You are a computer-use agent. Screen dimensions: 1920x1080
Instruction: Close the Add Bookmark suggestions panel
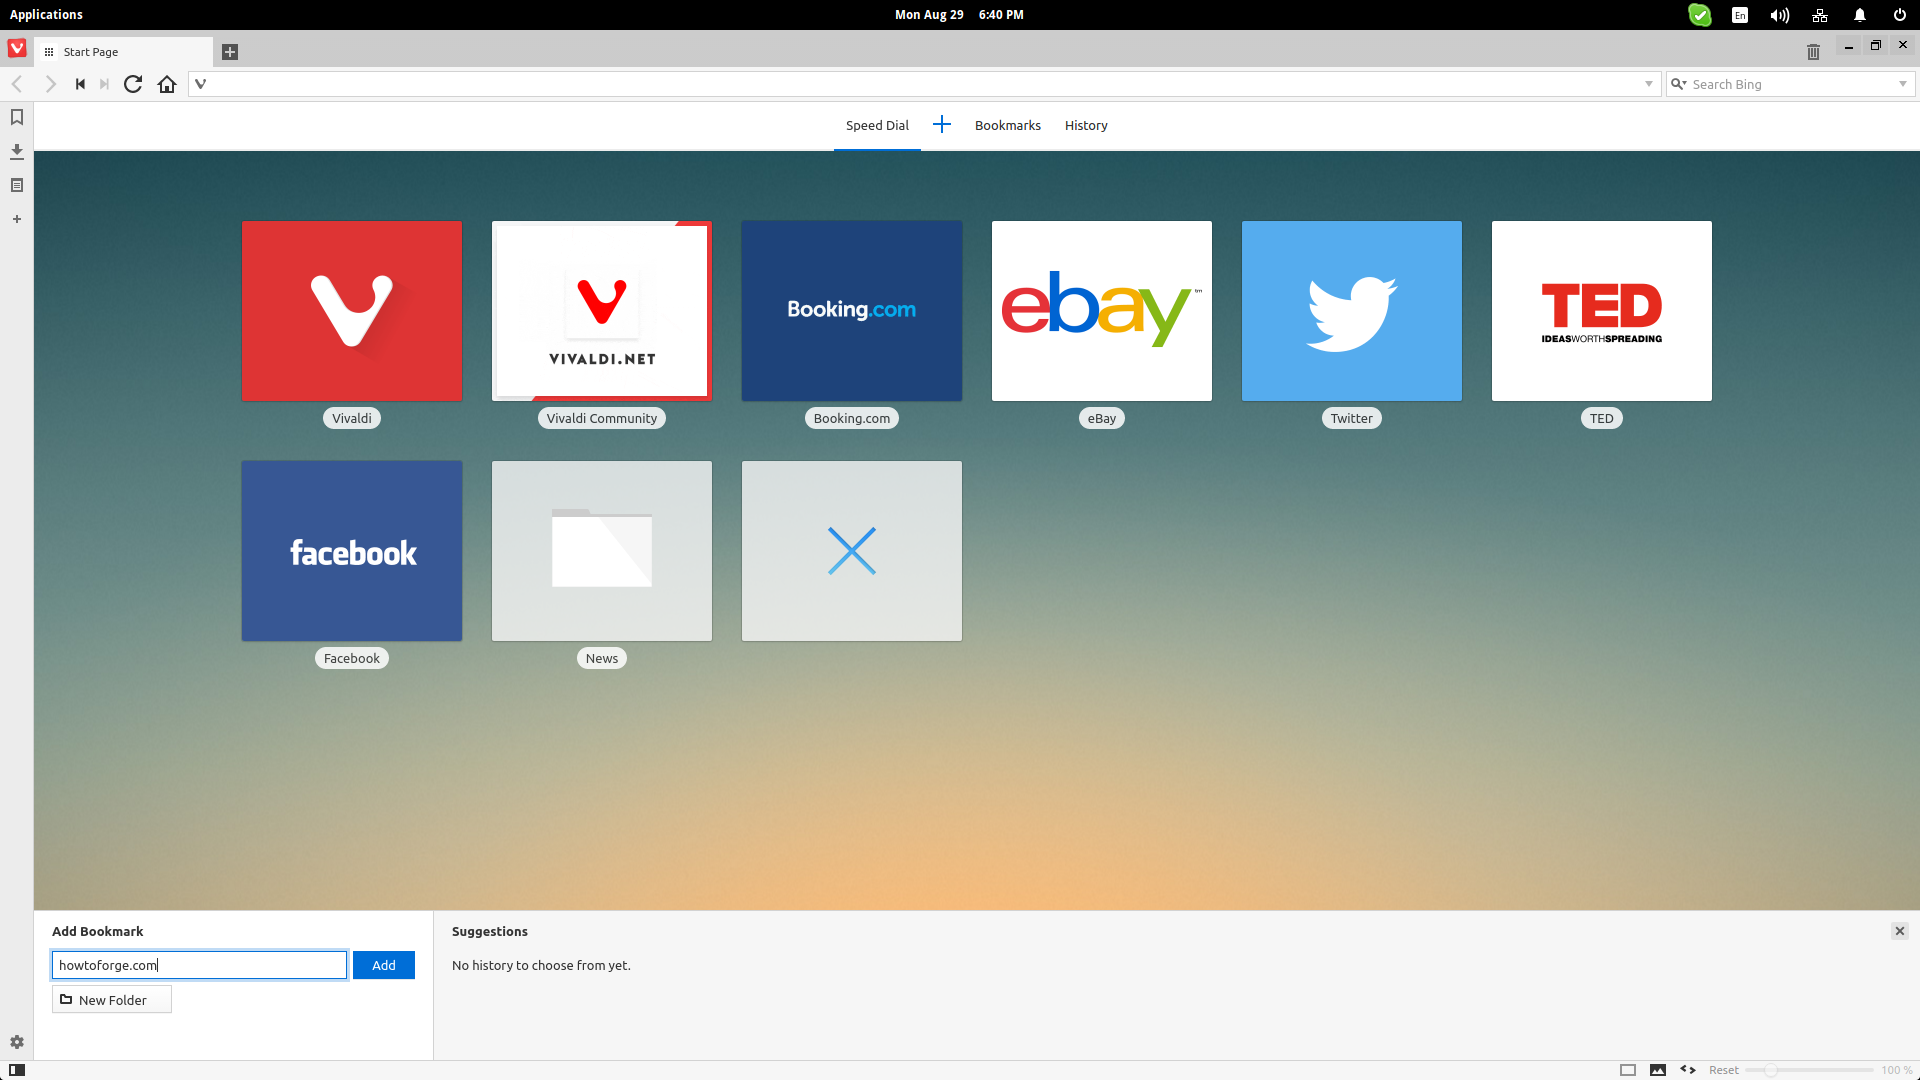pyautogui.click(x=1900, y=931)
